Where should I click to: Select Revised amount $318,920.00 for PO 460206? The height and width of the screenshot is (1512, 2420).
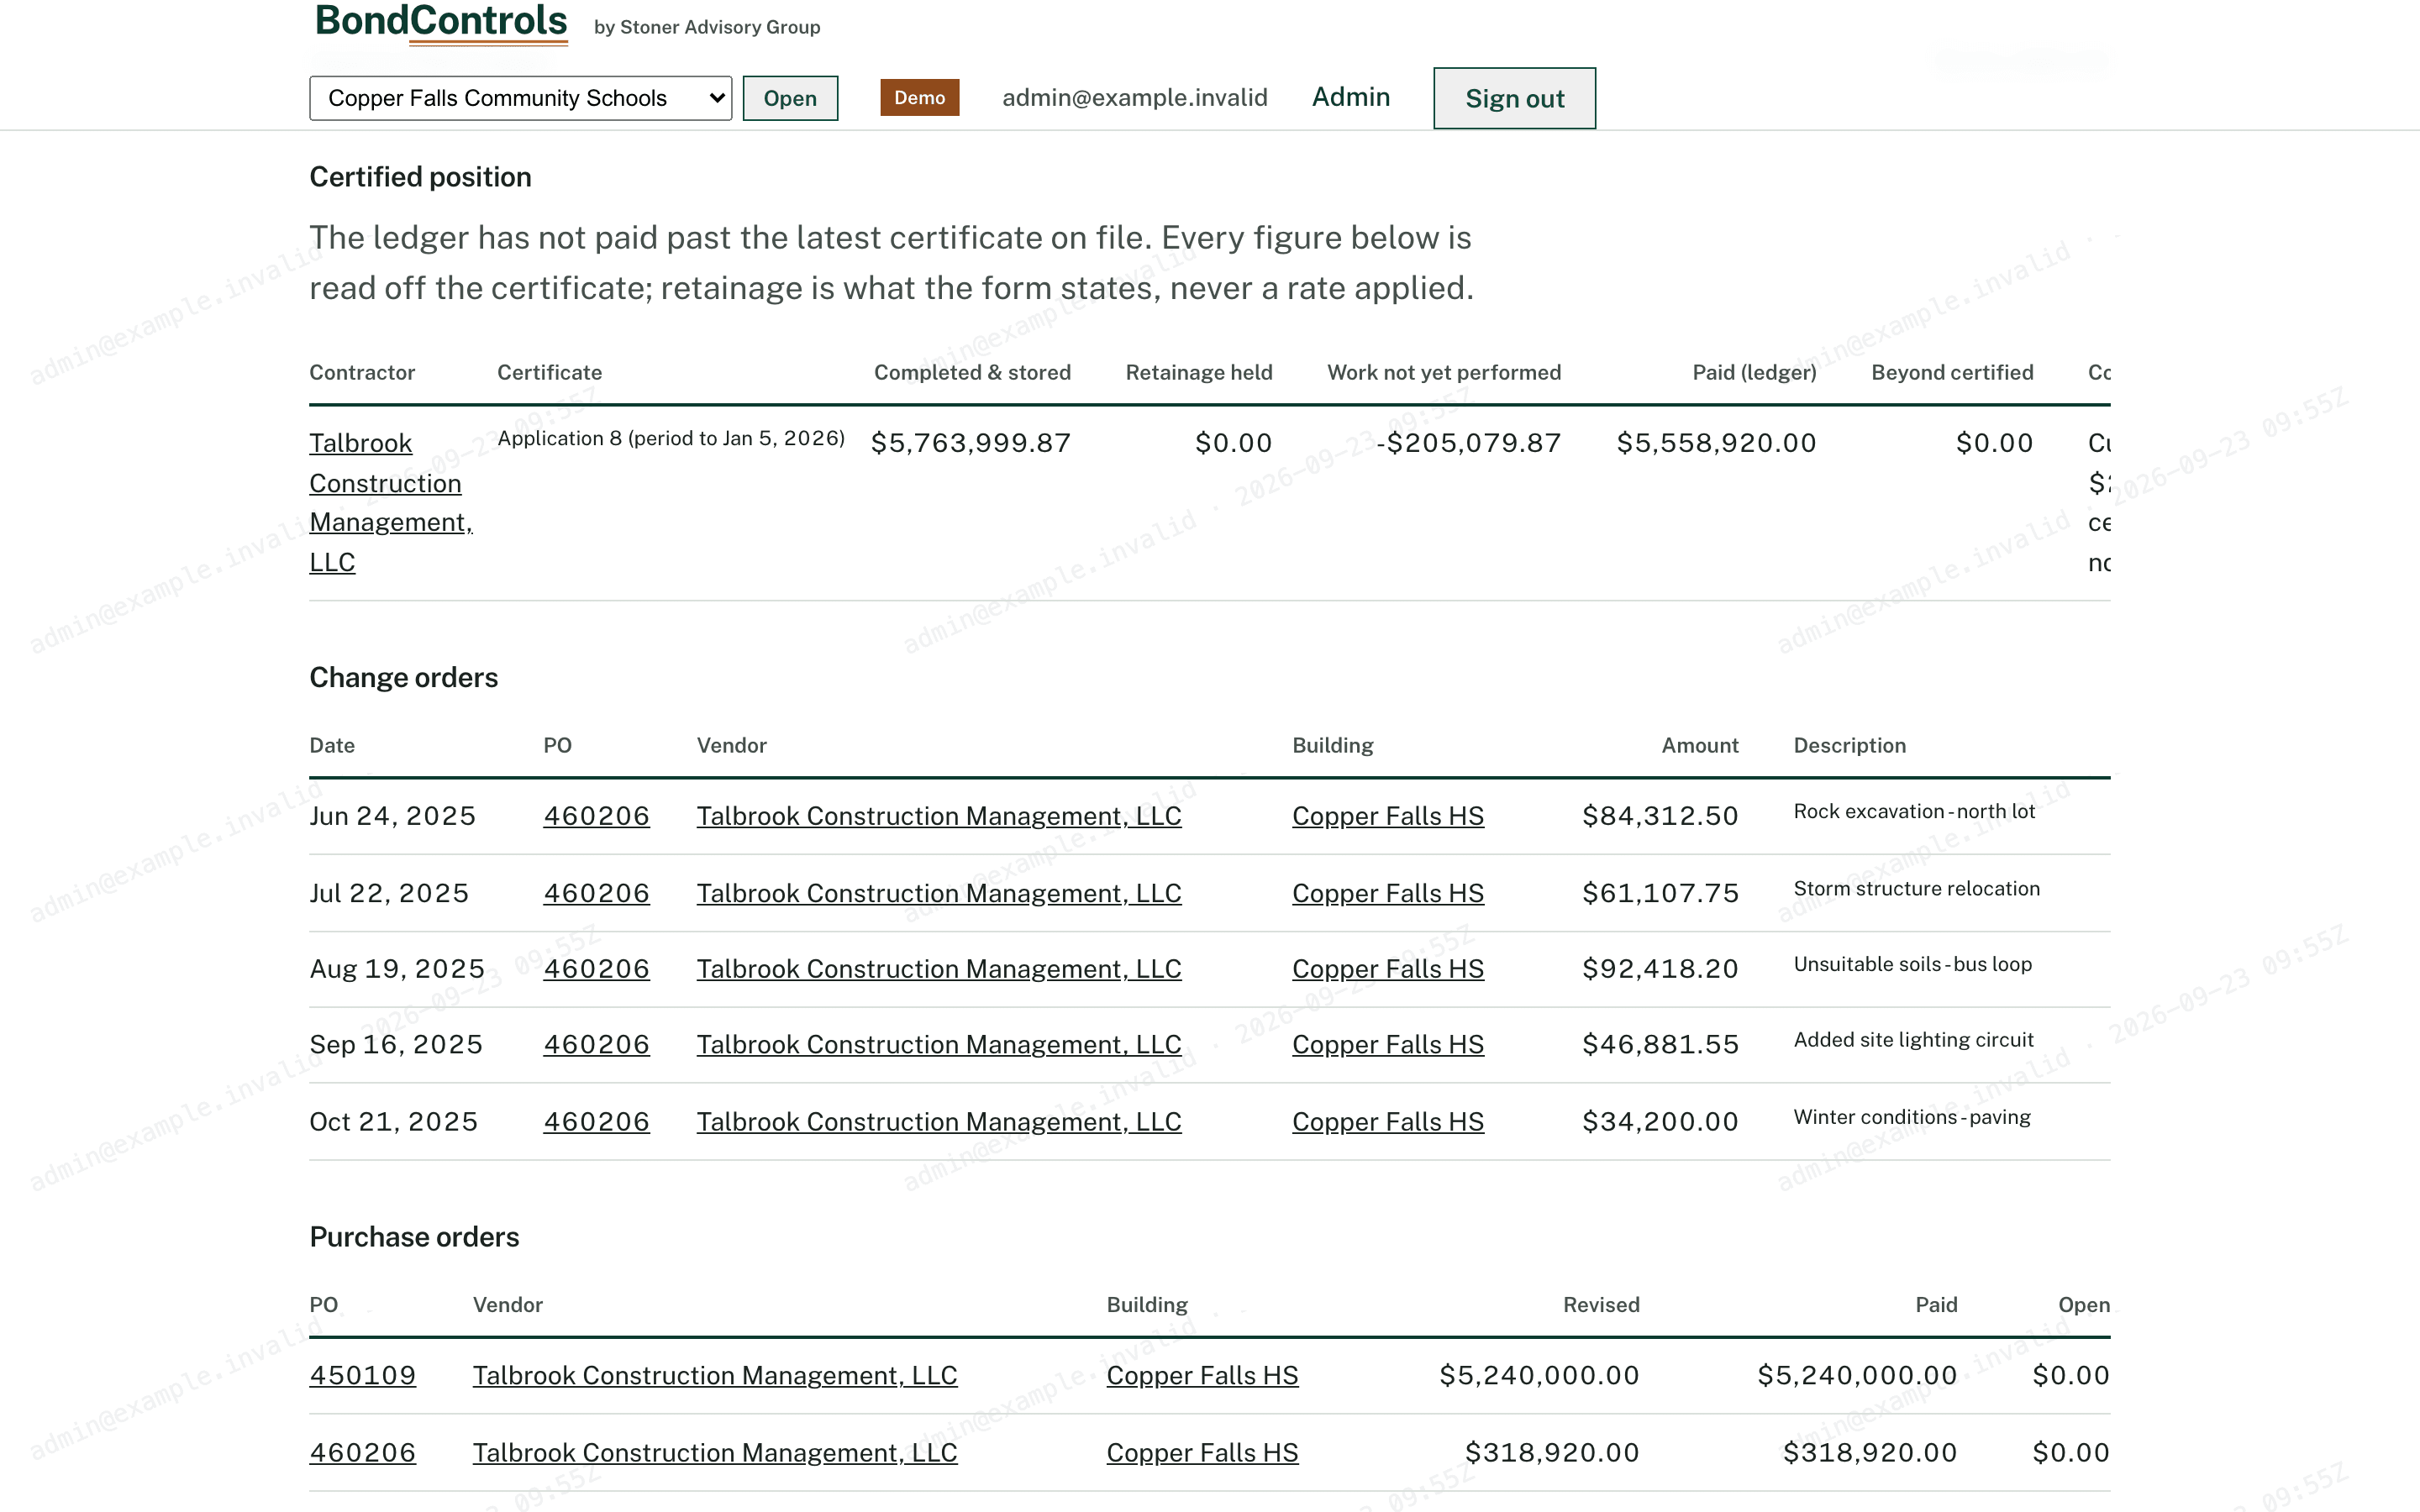click(1552, 1453)
